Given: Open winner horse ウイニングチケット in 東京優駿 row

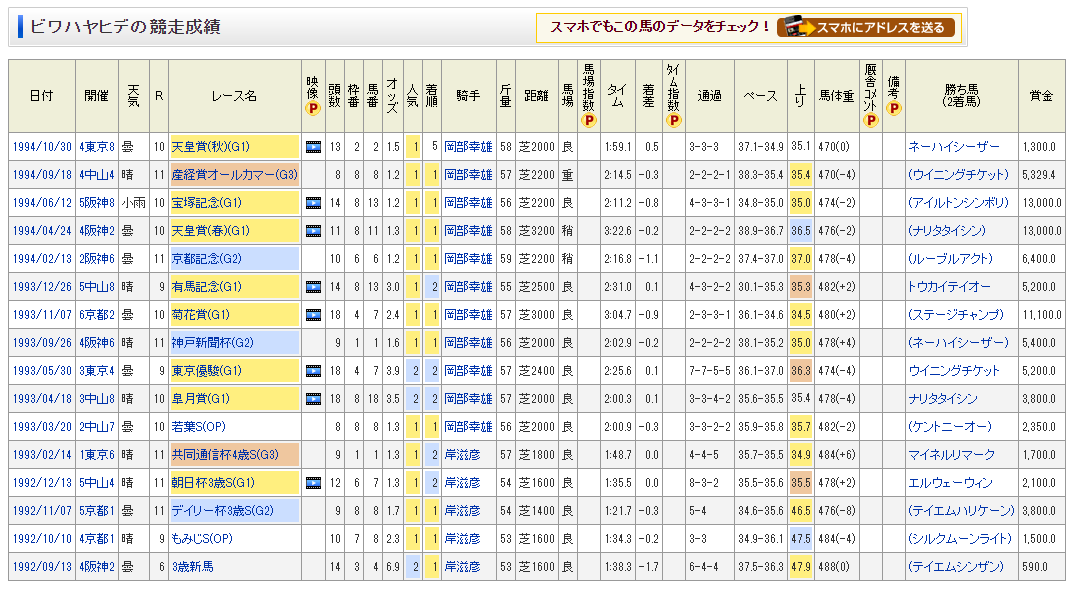Looking at the screenshot, I should [x=953, y=371].
